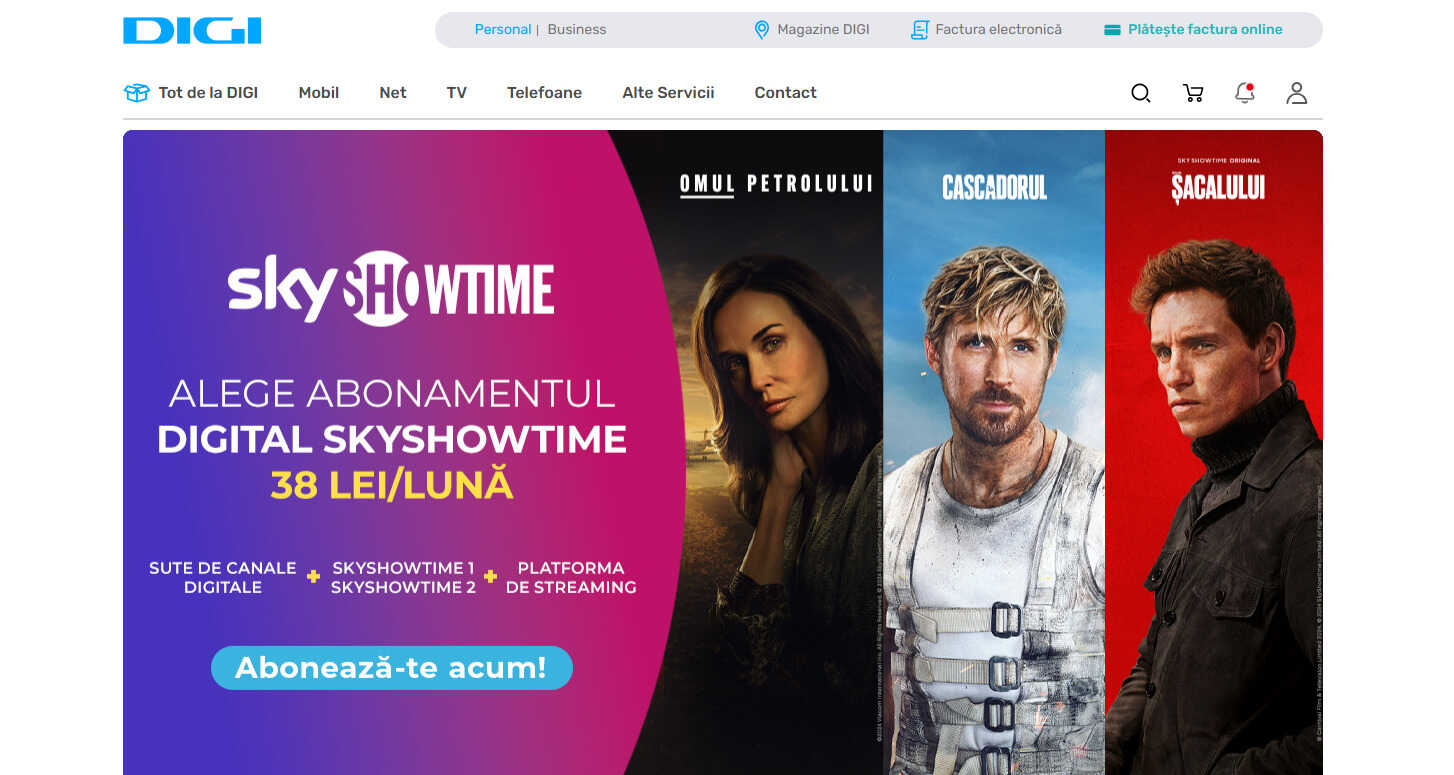Open the Plătește factura online link
Image resolution: width=1454 pixels, height=775 pixels.
coord(1205,30)
